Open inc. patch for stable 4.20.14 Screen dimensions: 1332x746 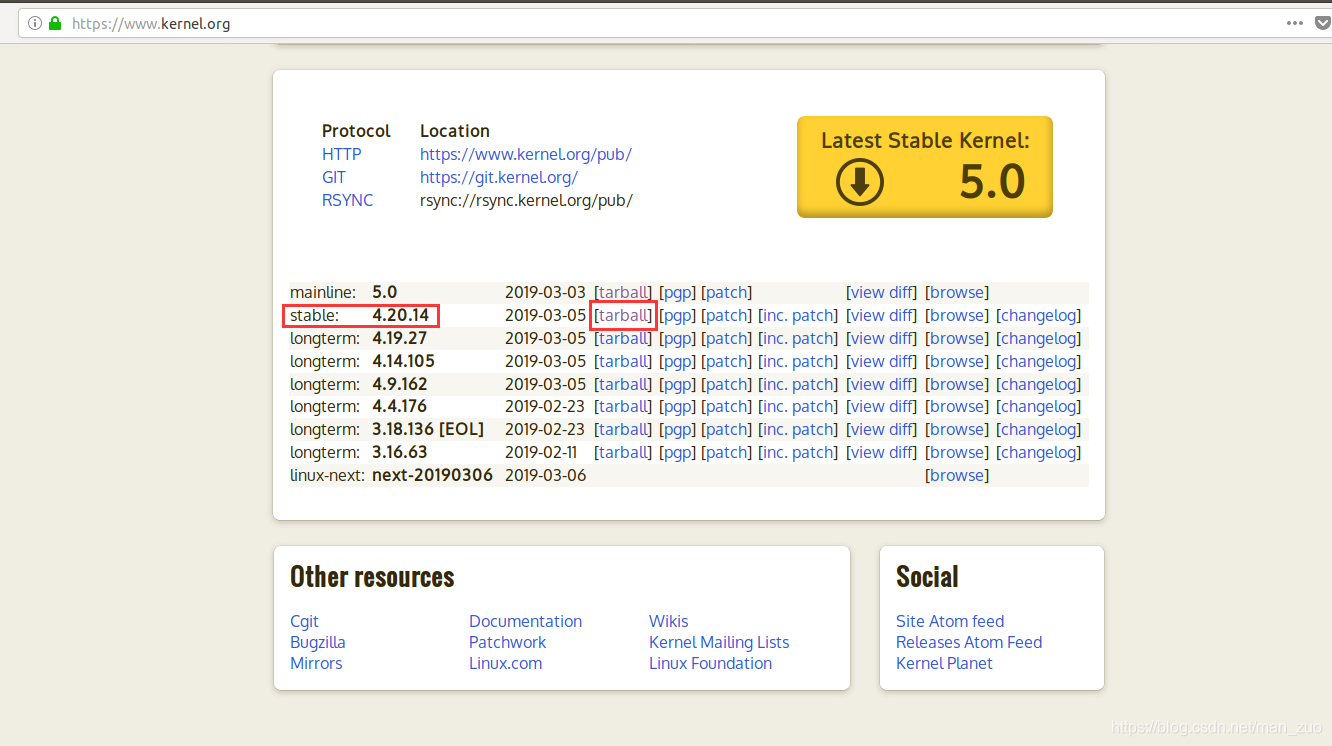click(x=798, y=315)
